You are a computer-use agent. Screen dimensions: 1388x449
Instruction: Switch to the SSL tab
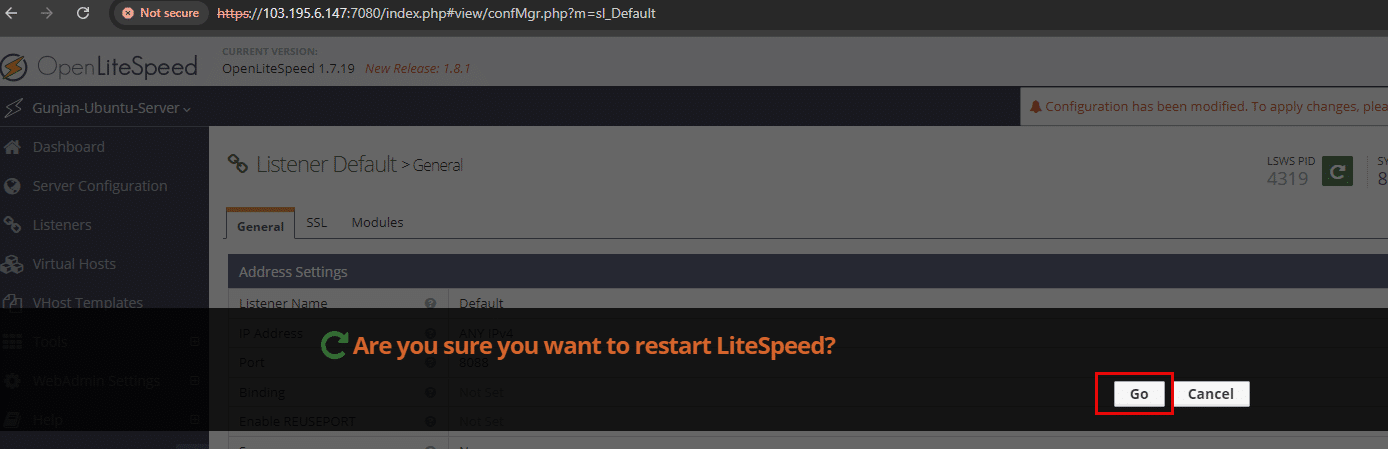click(317, 223)
